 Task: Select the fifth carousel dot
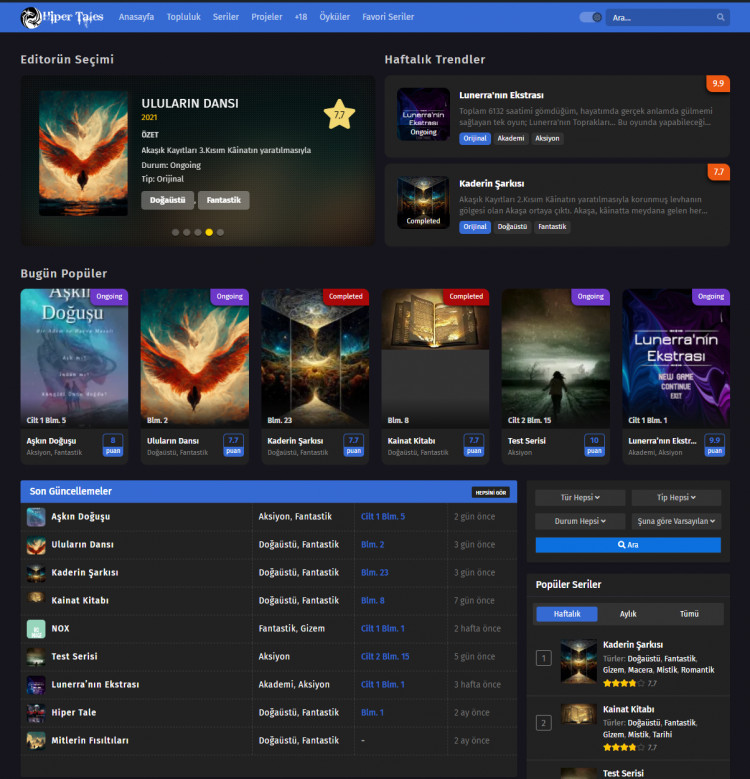point(220,232)
